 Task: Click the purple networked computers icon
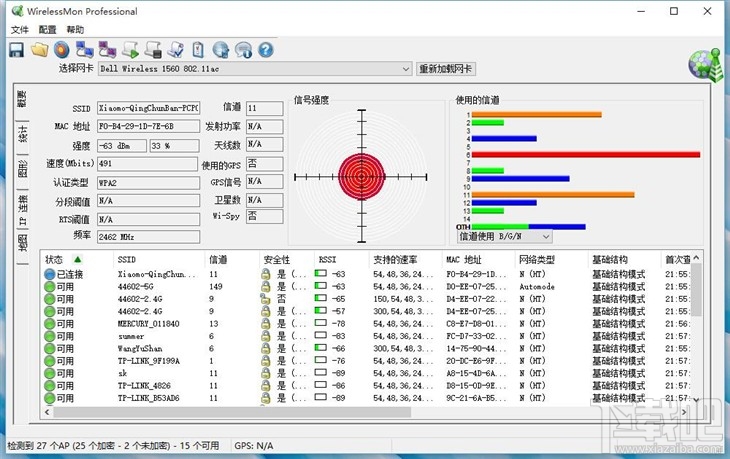click(x=107, y=50)
